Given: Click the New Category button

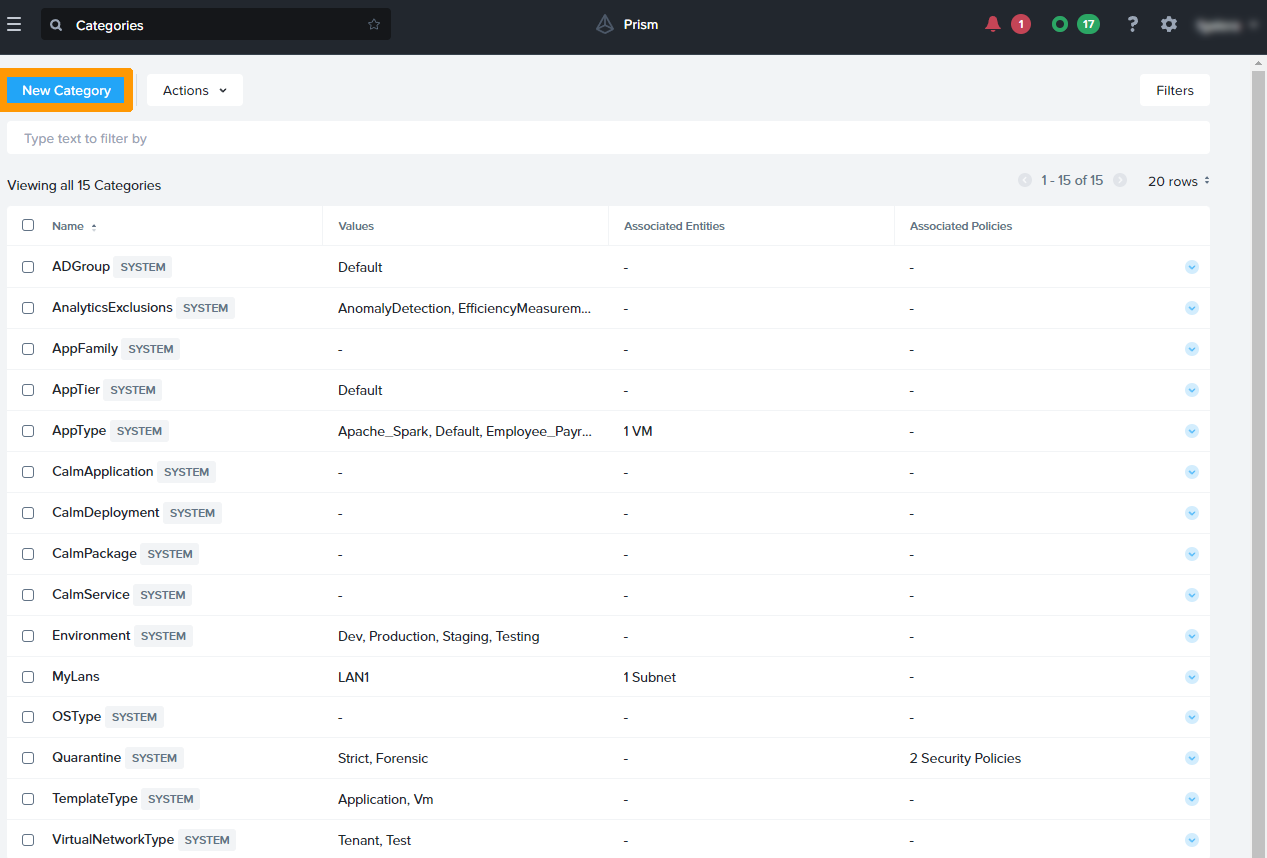Looking at the screenshot, I should click(x=66, y=90).
